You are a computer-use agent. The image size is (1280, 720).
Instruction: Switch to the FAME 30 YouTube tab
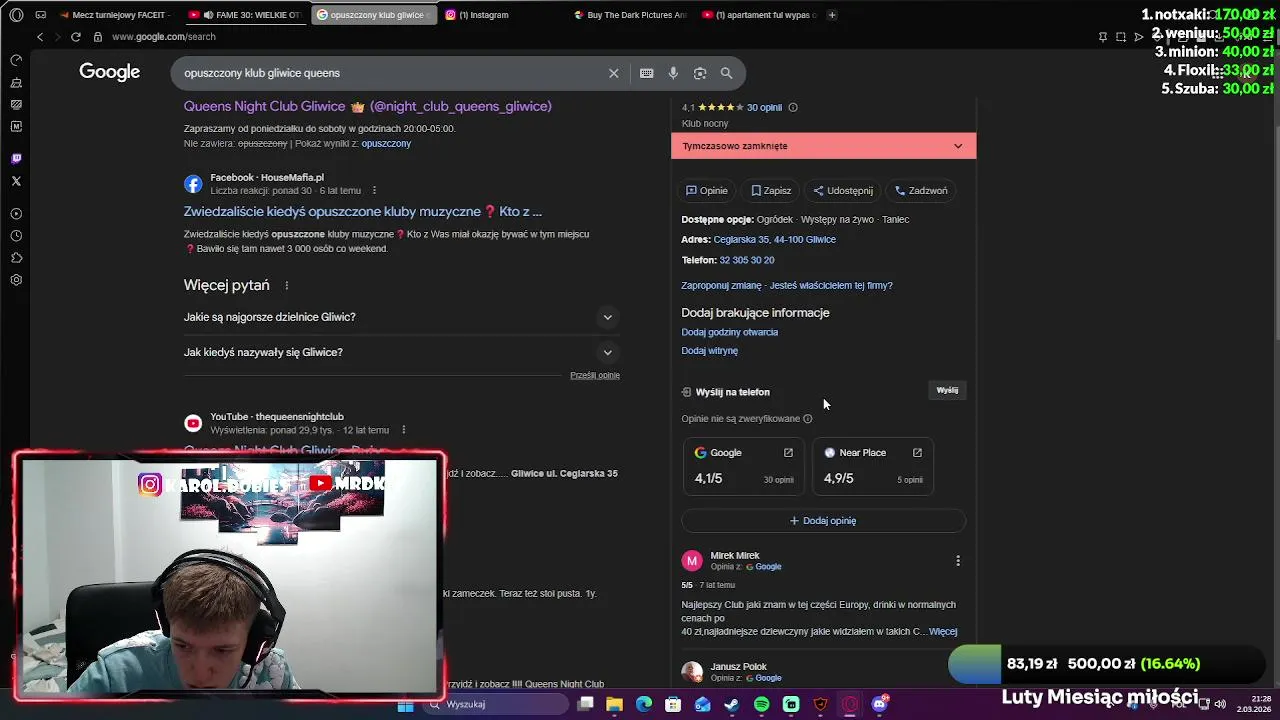[x=247, y=15]
